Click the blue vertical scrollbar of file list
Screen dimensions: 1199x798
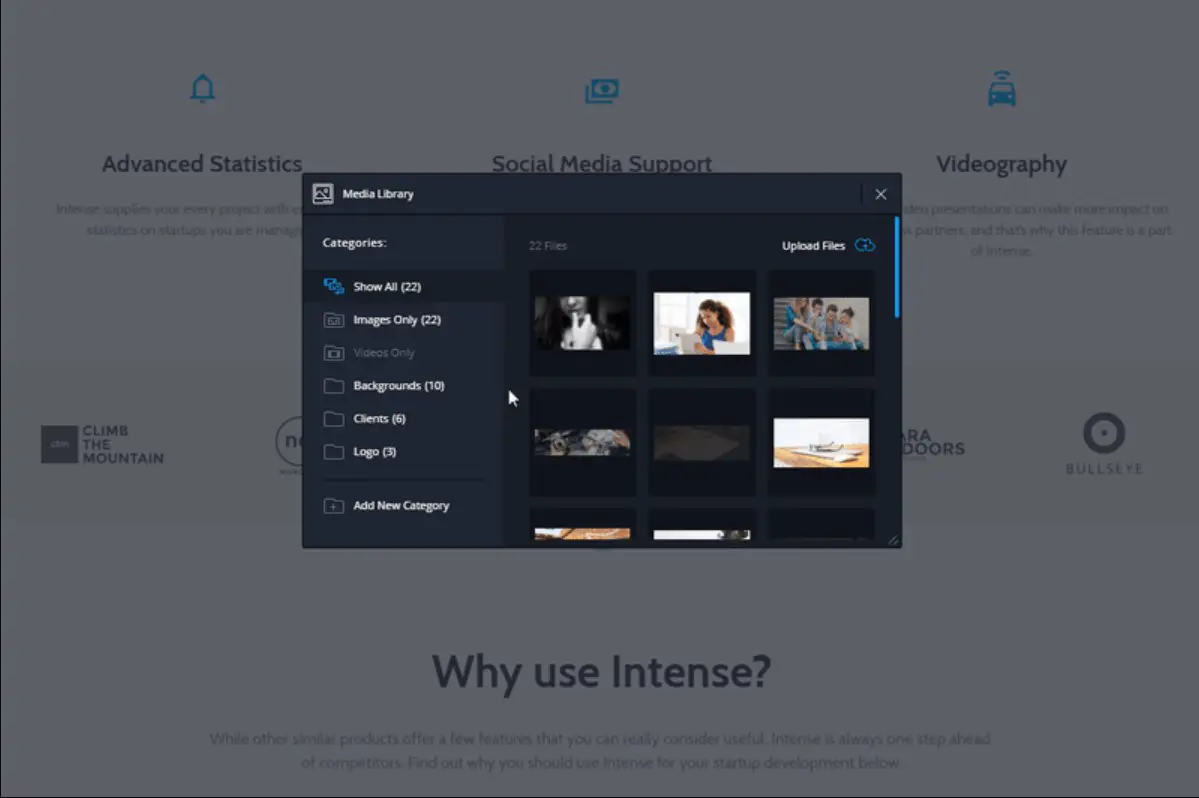(x=897, y=268)
